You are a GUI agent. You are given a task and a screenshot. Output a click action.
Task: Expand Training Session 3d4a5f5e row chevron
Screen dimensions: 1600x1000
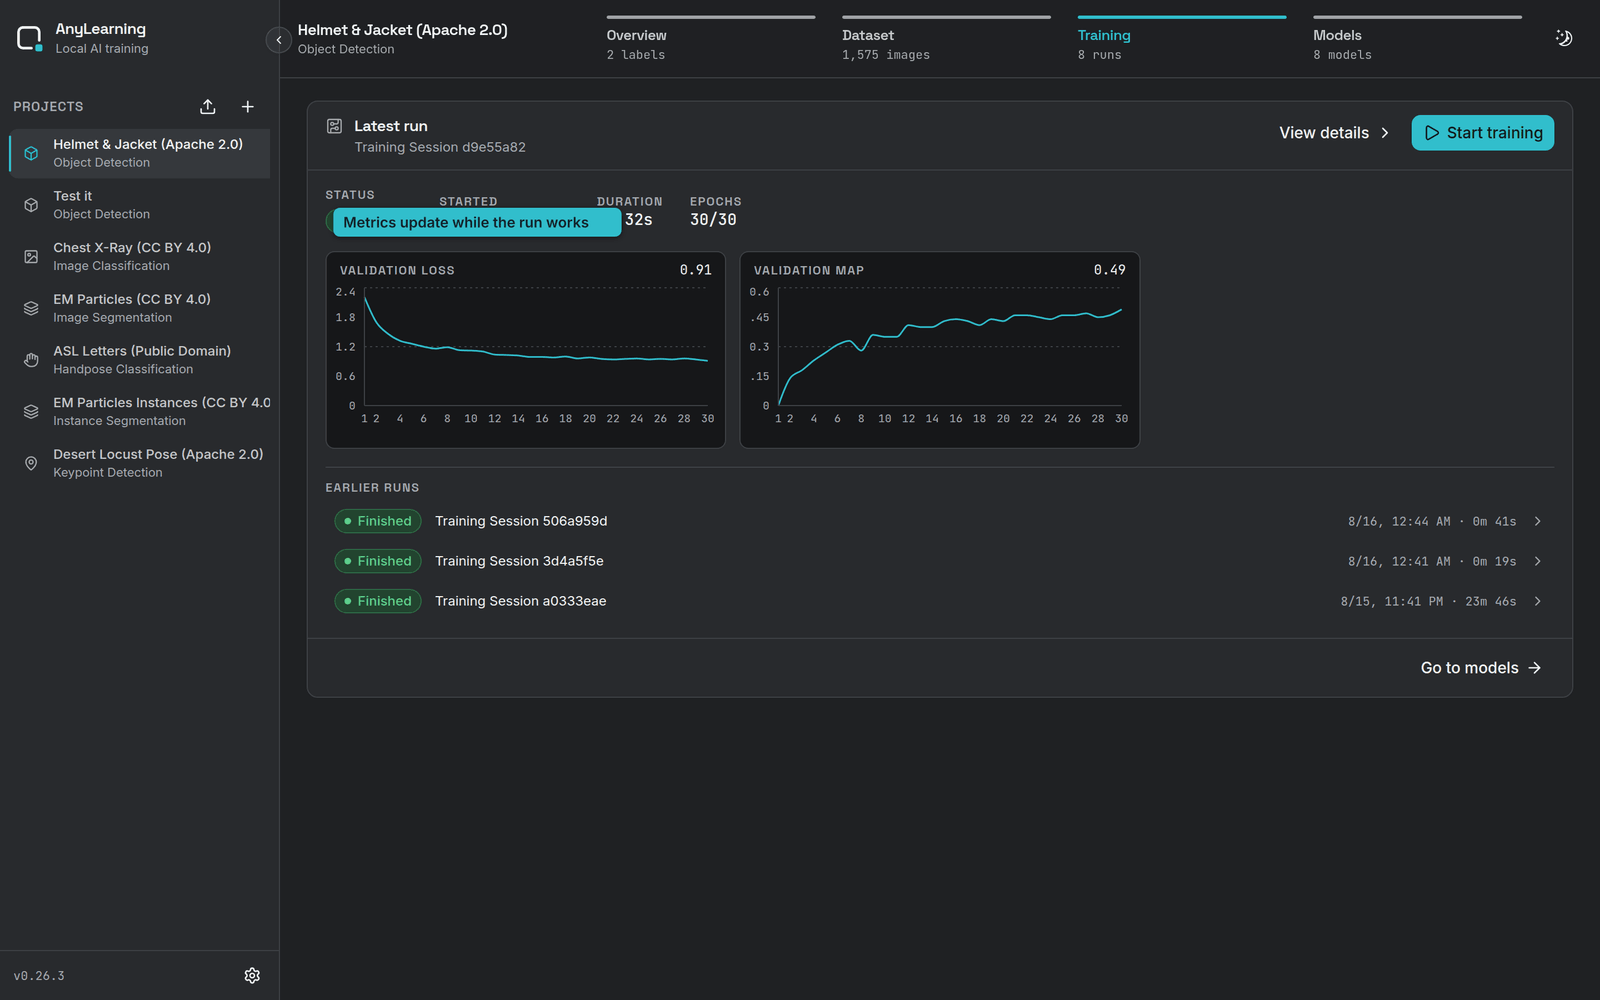(1538, 561)
